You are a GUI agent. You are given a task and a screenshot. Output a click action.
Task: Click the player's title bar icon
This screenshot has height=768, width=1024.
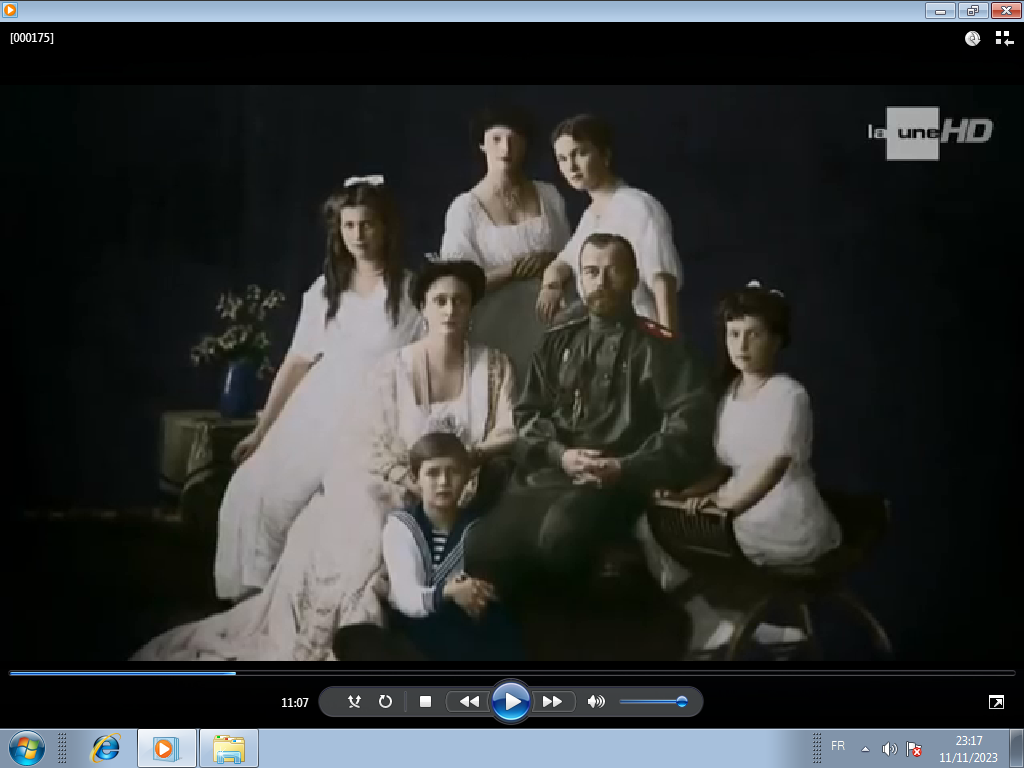click(10, 10)
